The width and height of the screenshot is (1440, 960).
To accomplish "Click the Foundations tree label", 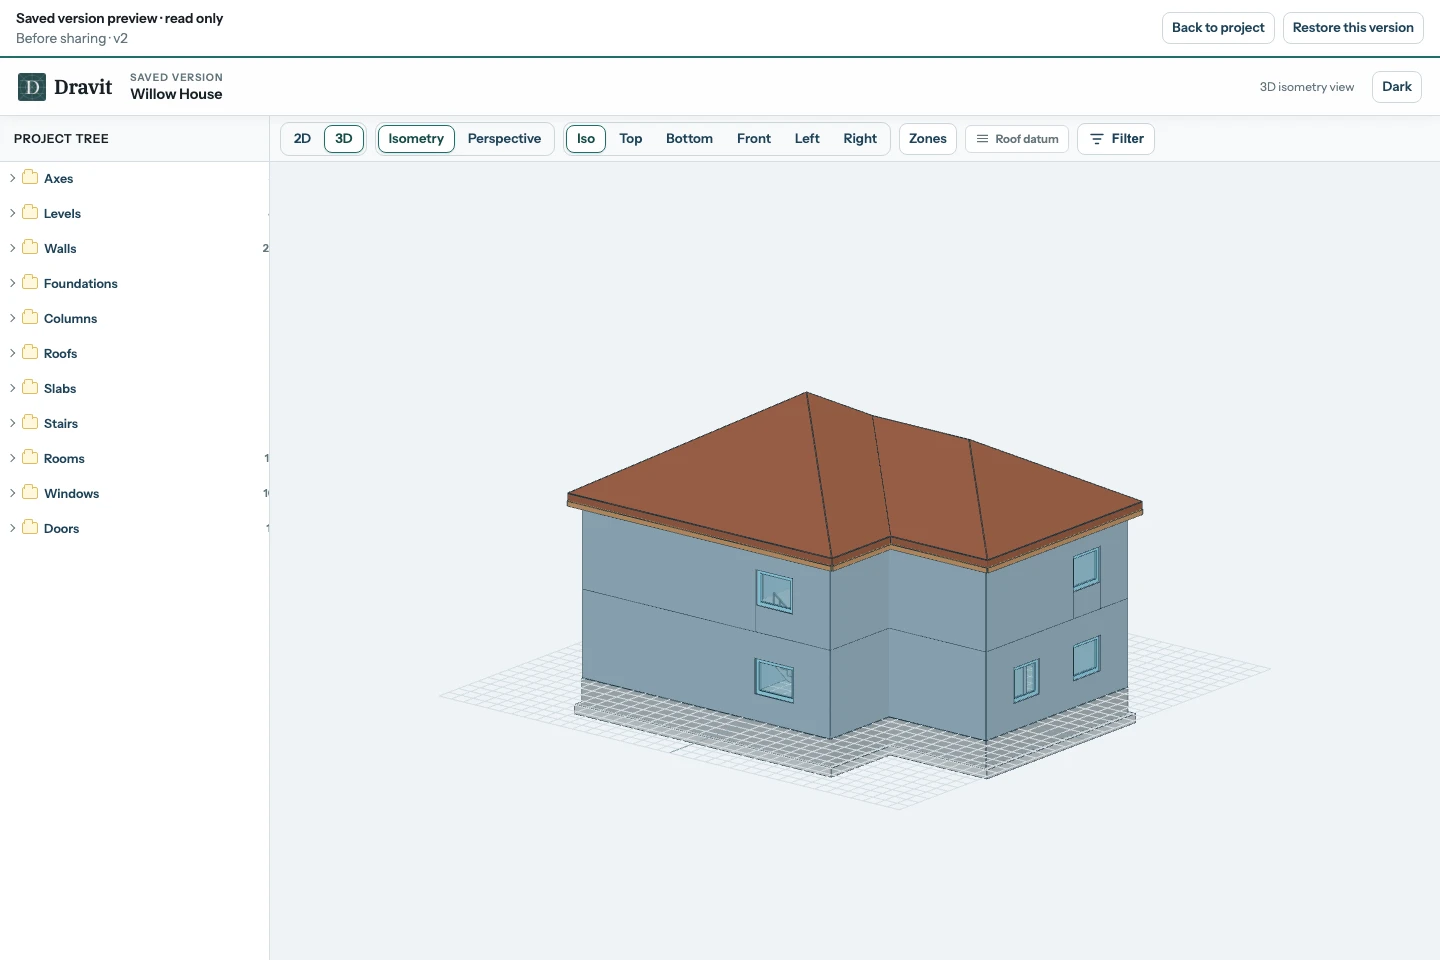I will pos(81,284).
